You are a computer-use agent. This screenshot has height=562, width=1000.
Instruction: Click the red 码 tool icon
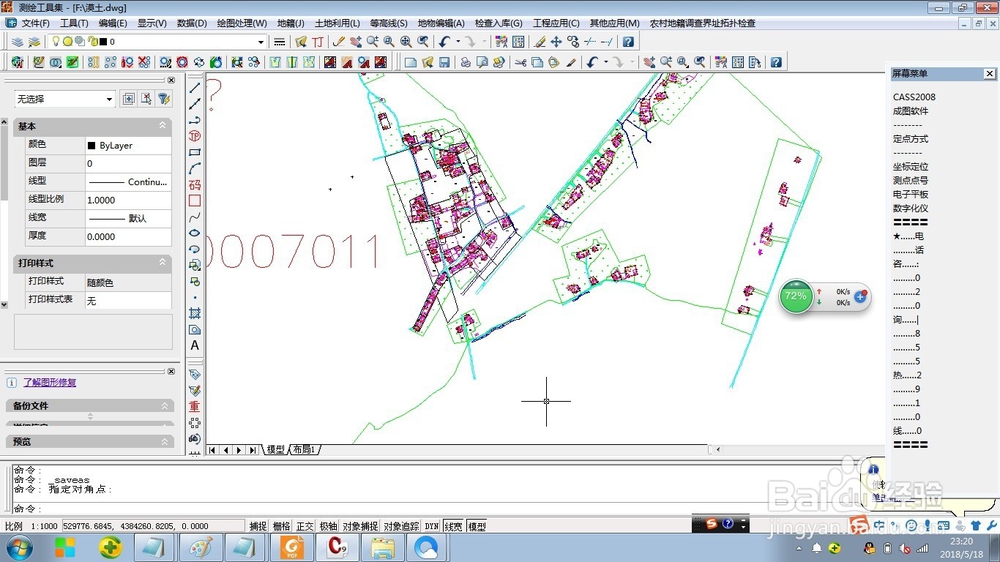coord(195,184)
